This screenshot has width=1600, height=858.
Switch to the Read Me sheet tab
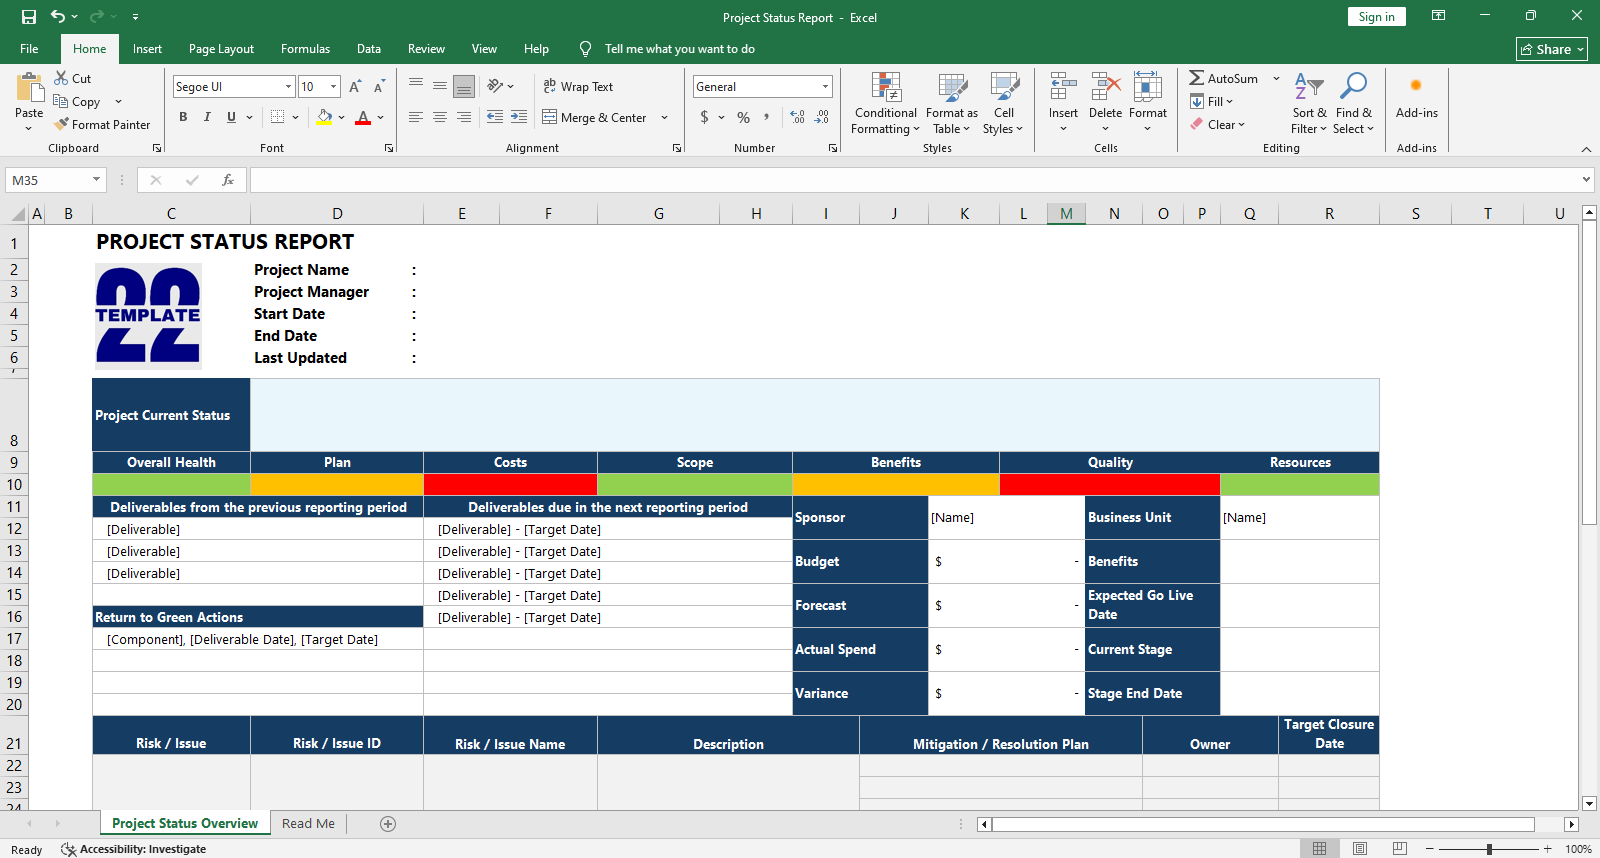(308, 823)
